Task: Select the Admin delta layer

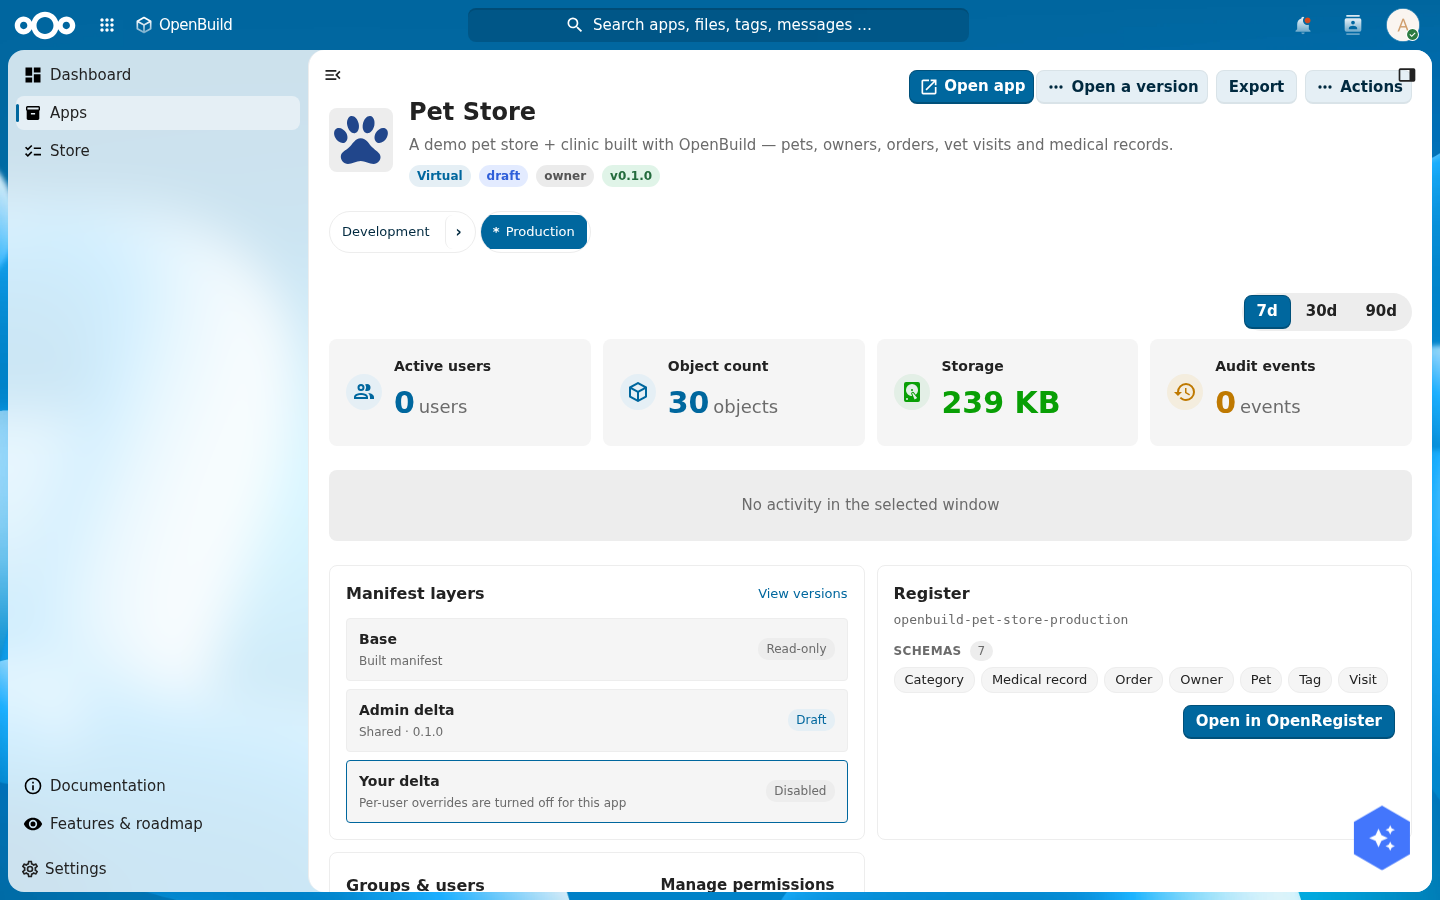Action: tap(597, 721)
